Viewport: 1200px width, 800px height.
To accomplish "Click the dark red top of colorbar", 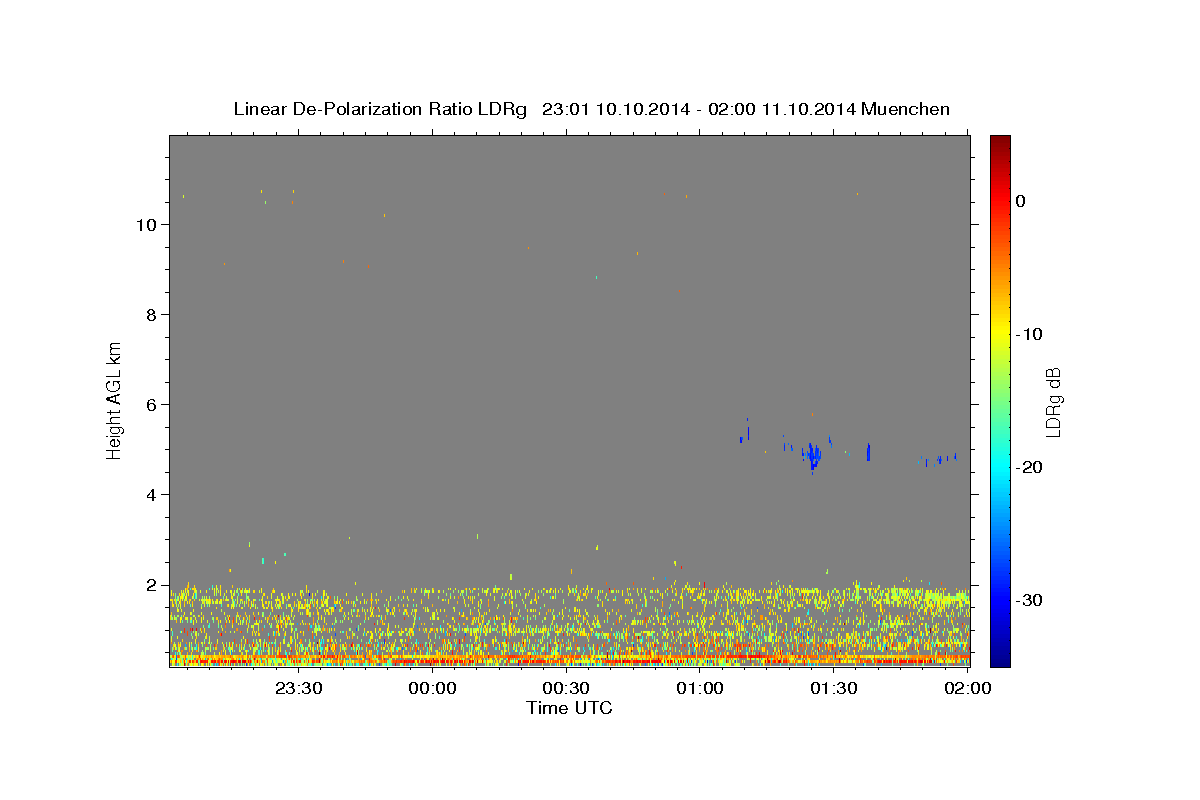I will (1000, 143).
